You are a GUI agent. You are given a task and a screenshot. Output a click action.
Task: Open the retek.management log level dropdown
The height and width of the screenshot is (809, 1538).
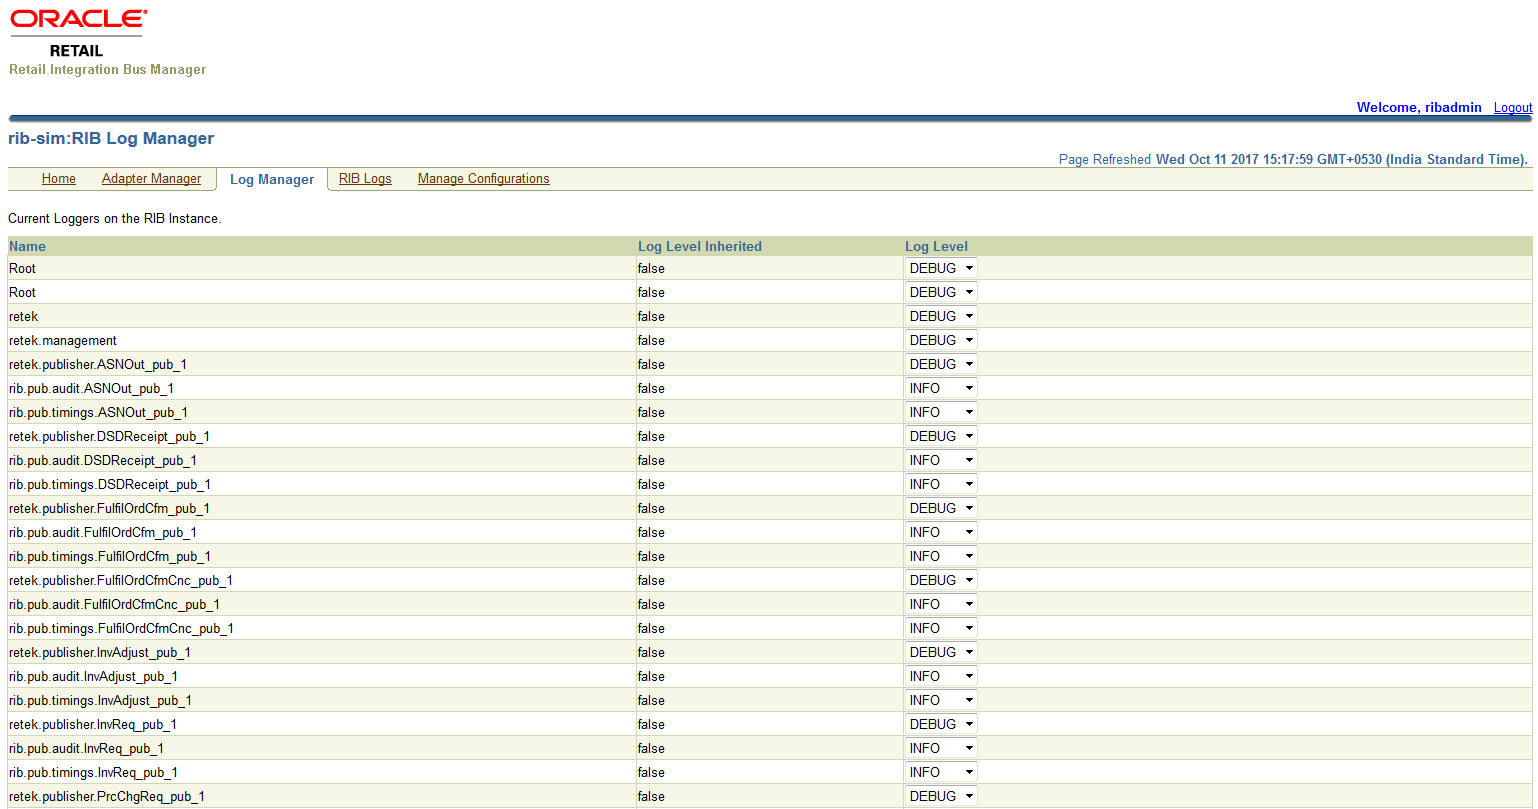click(x=940, y=340)
